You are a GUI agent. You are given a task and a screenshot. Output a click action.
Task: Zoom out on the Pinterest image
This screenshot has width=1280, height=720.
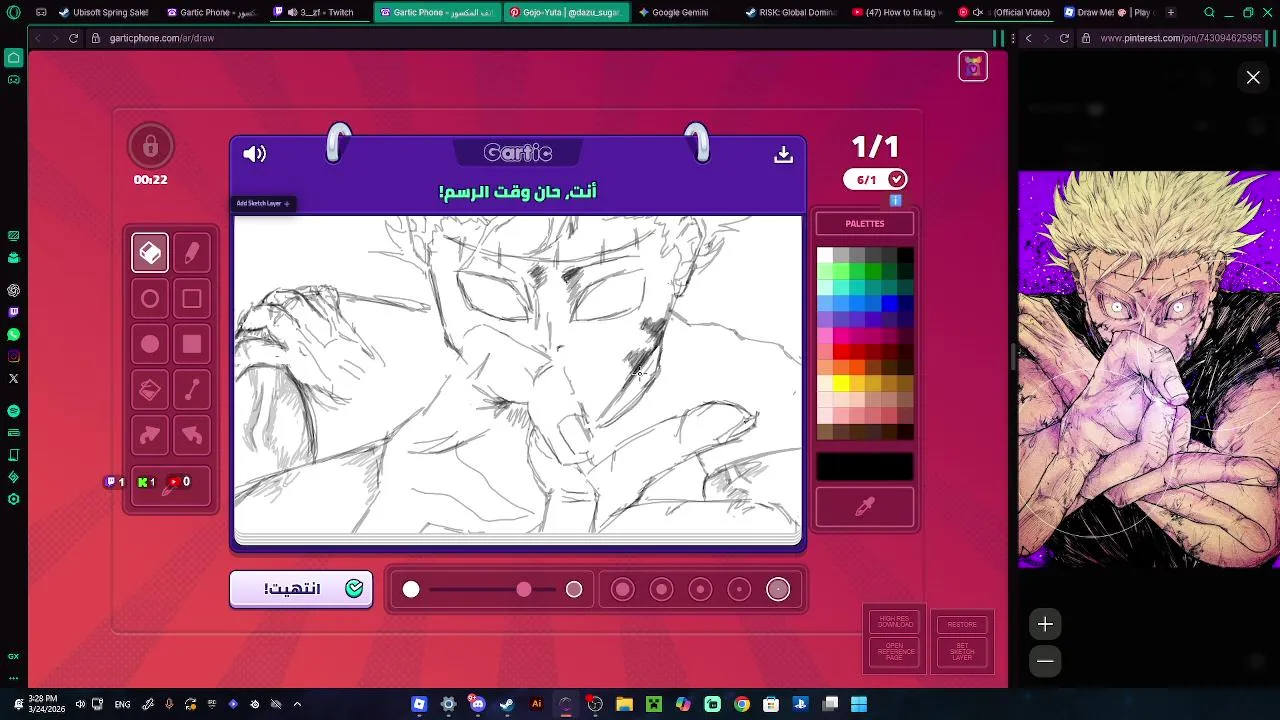tap(1045, 661)
